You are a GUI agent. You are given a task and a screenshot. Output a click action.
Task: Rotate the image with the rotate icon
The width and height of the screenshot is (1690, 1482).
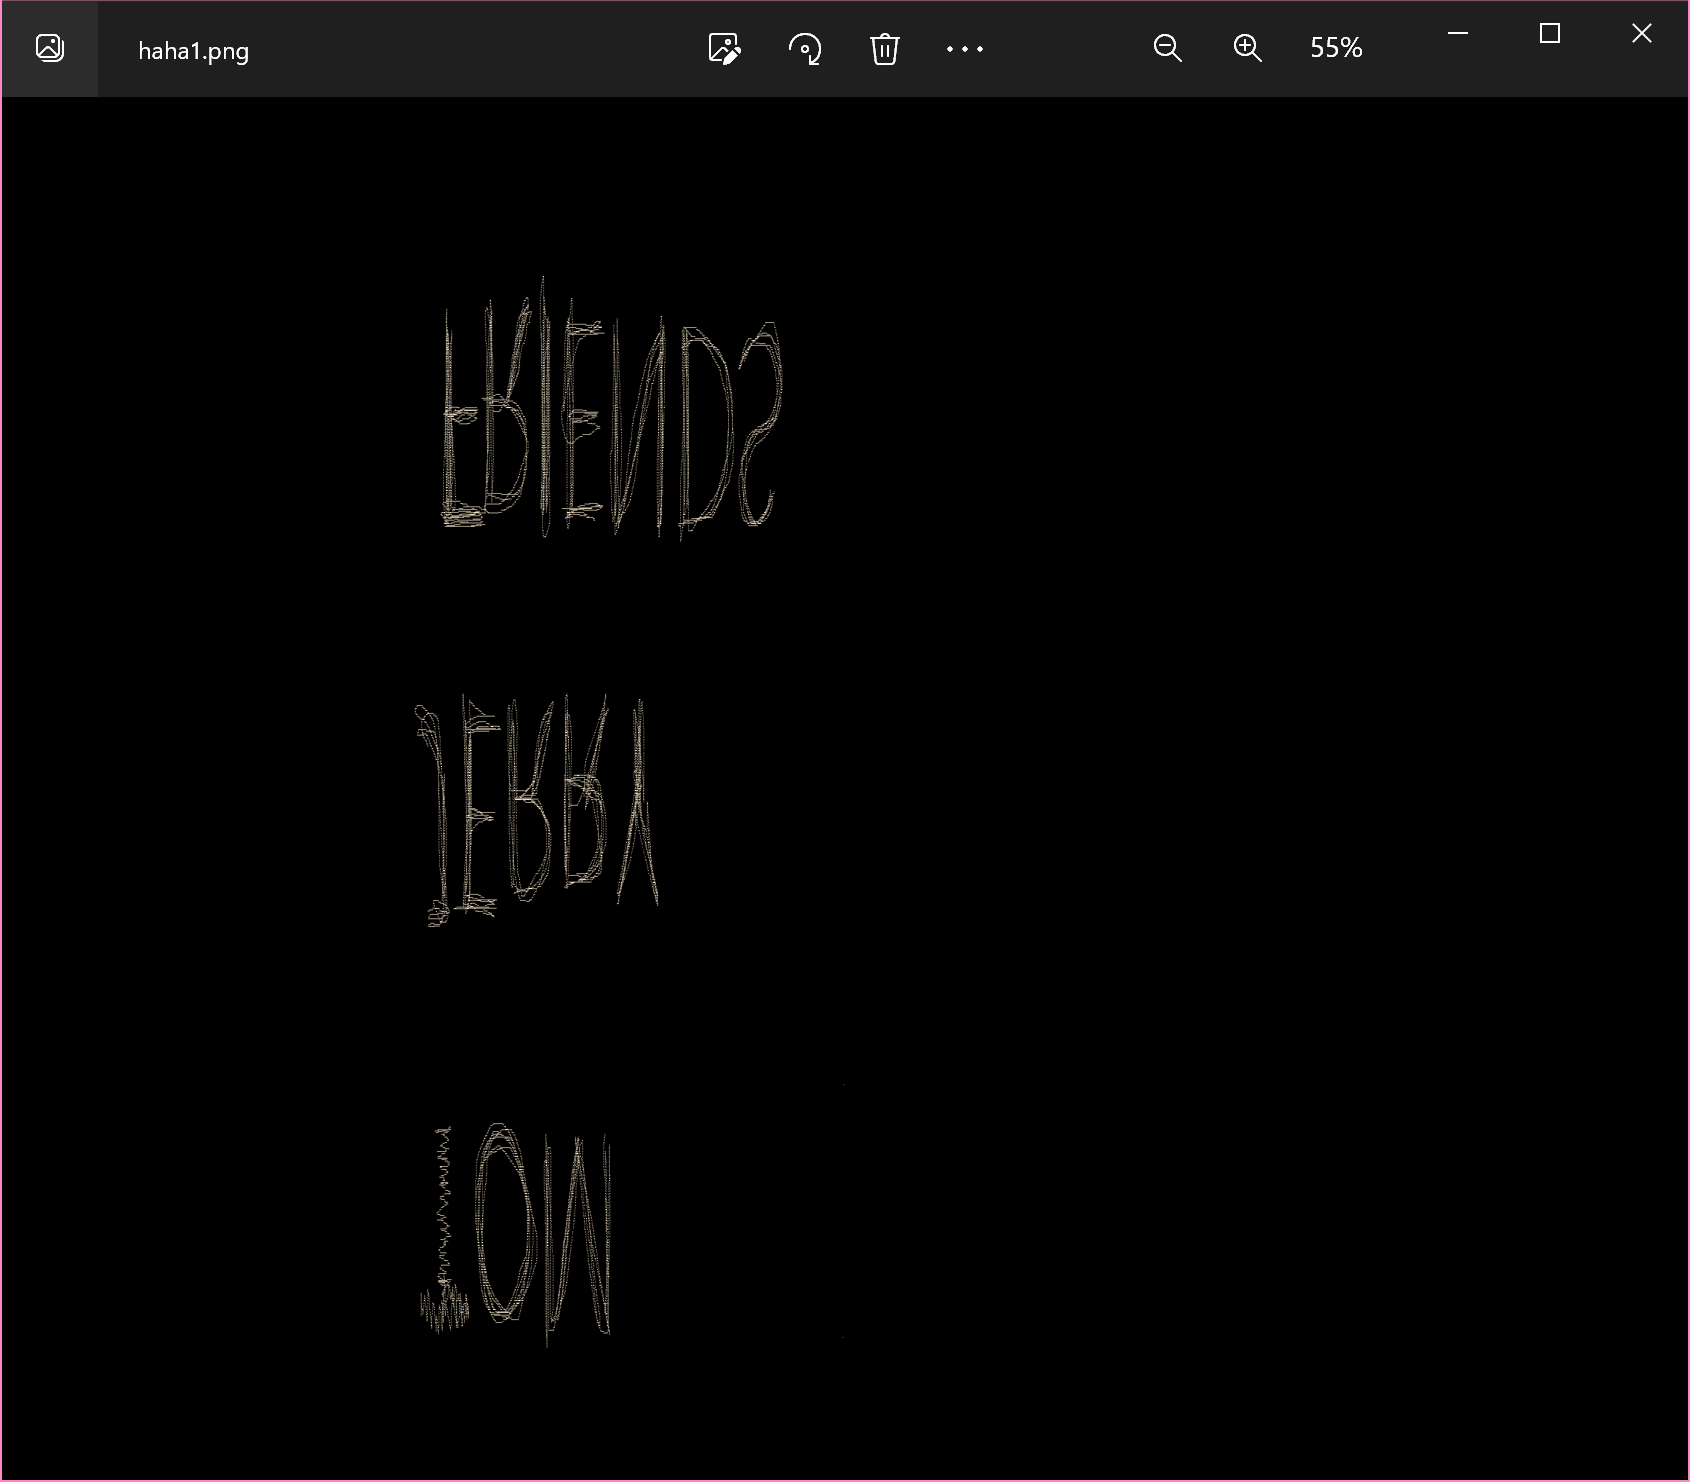coord(805,48)
